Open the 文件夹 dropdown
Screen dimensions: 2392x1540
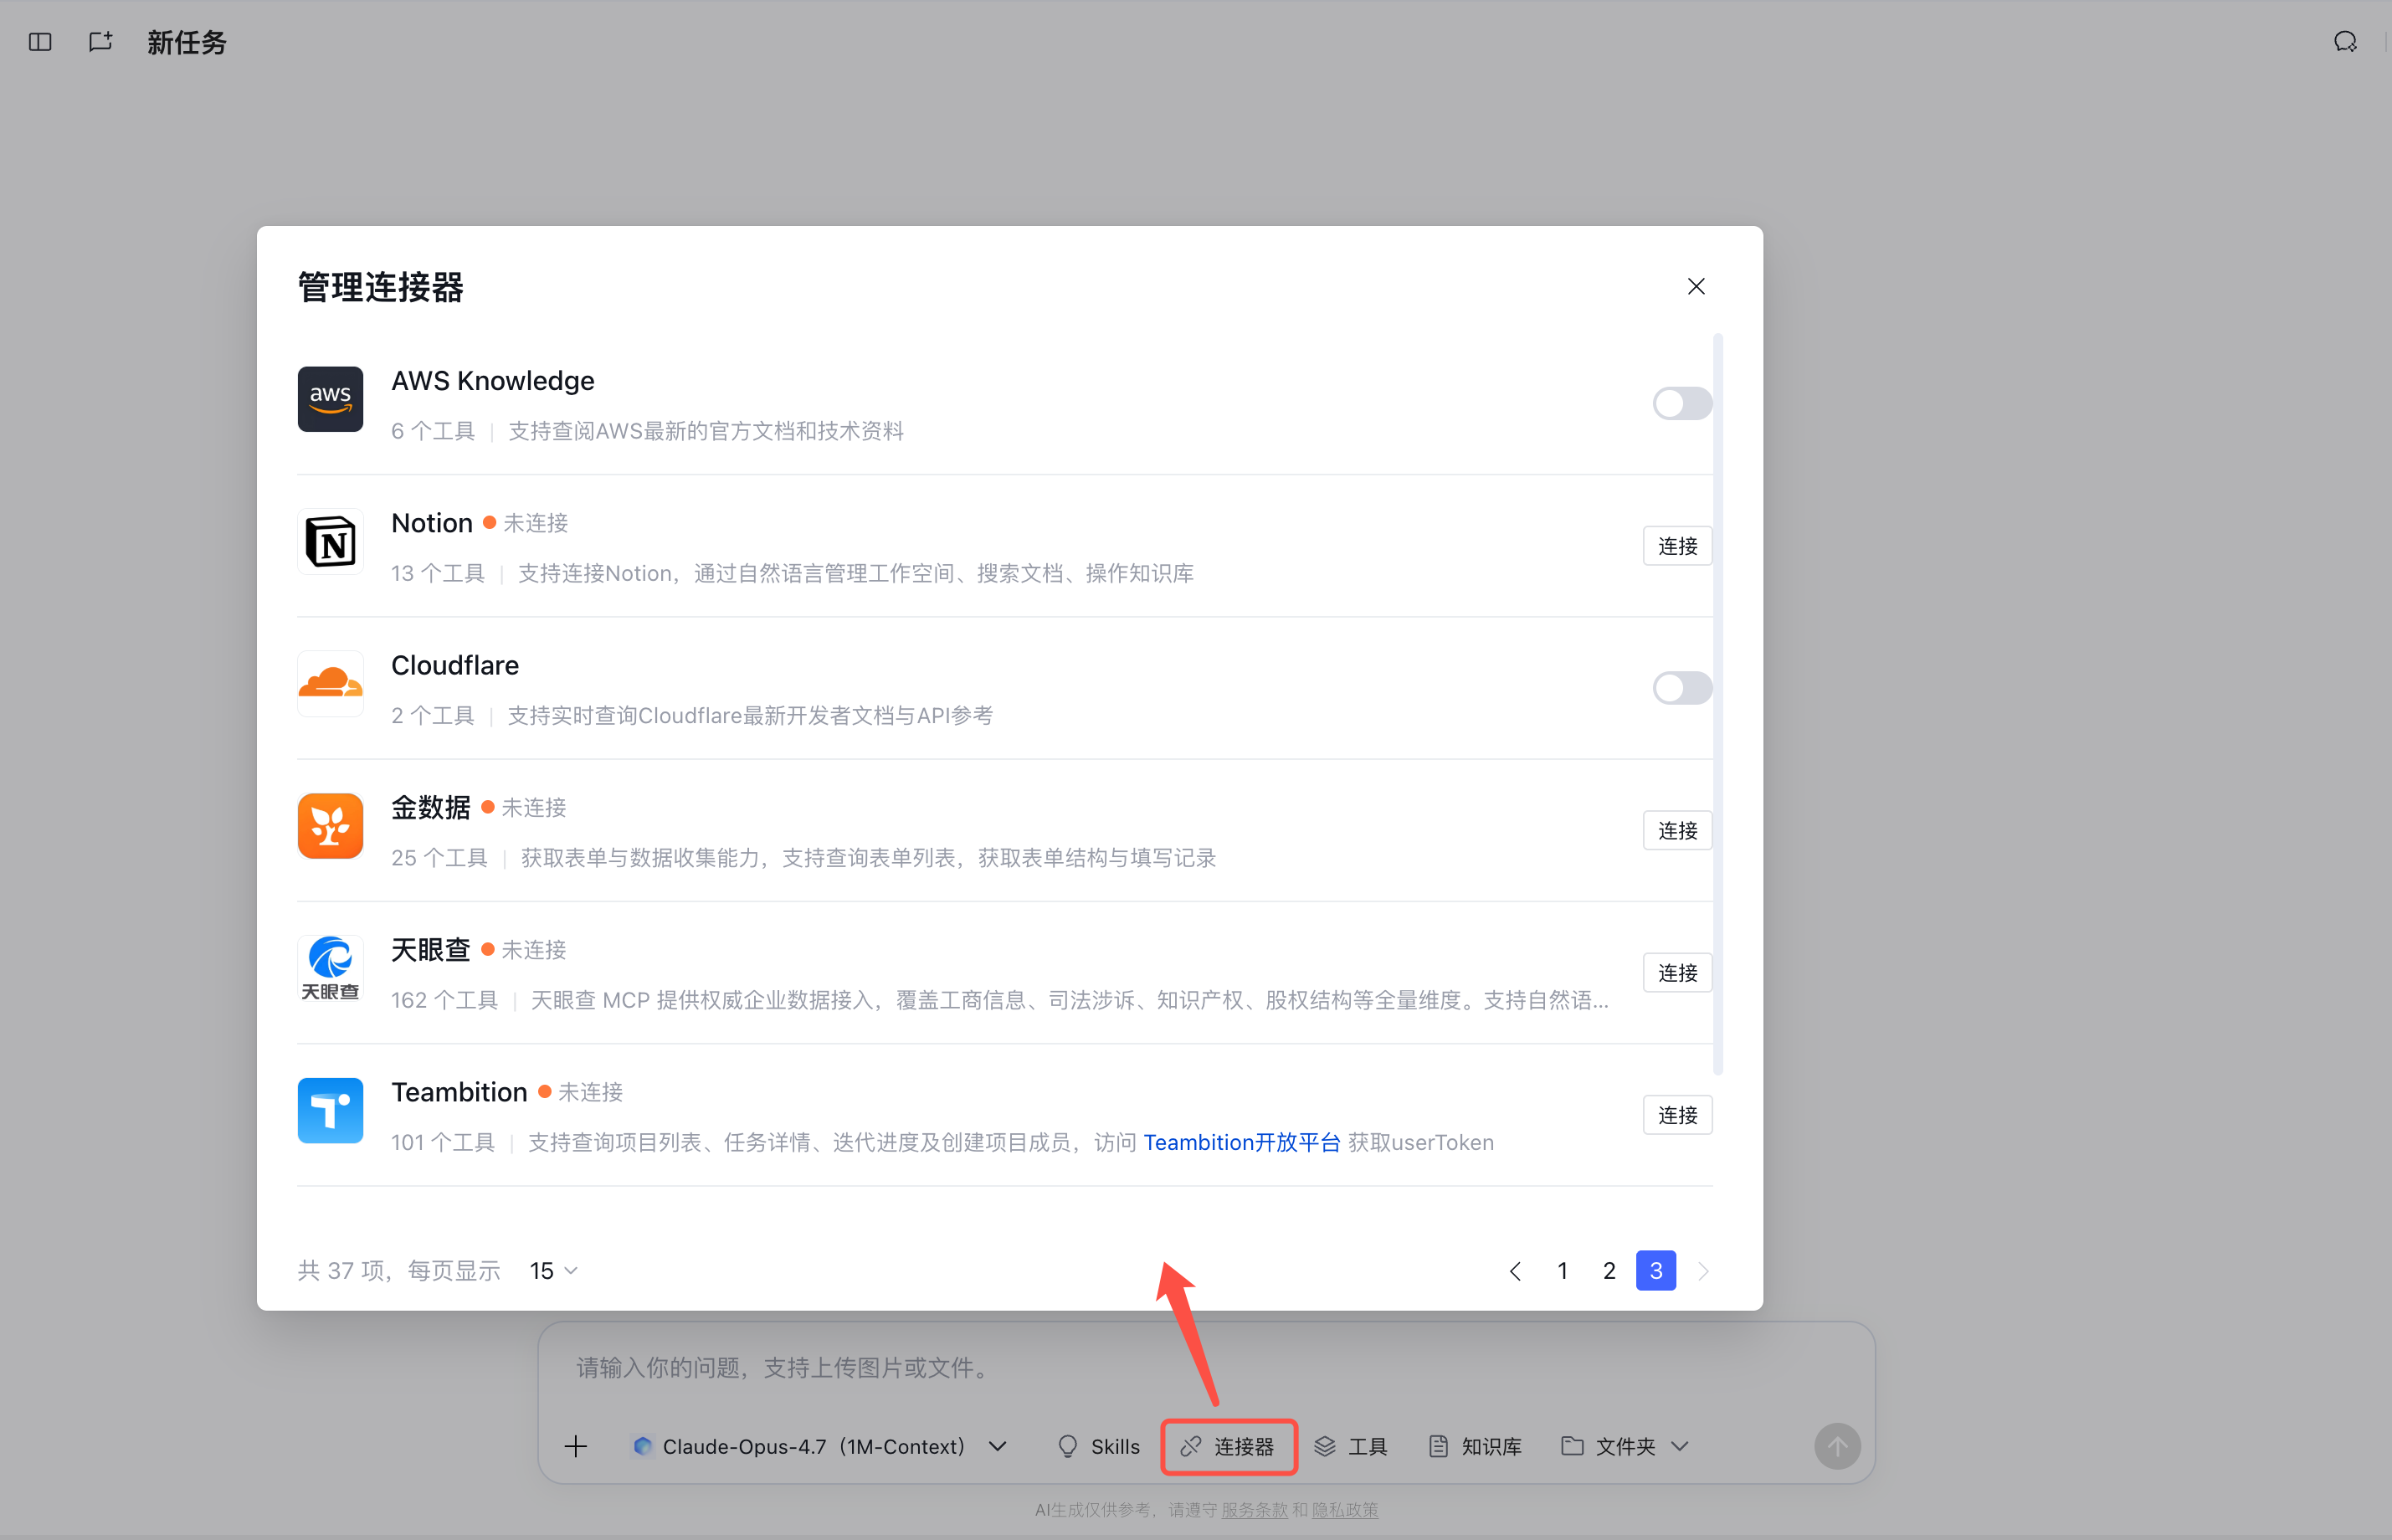point(1625,1446)
